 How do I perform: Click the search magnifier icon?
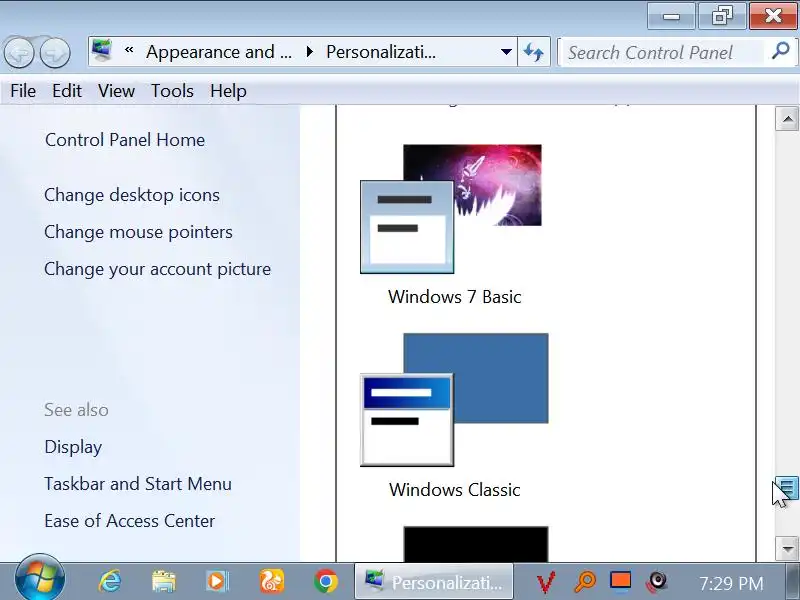point(781,51)
